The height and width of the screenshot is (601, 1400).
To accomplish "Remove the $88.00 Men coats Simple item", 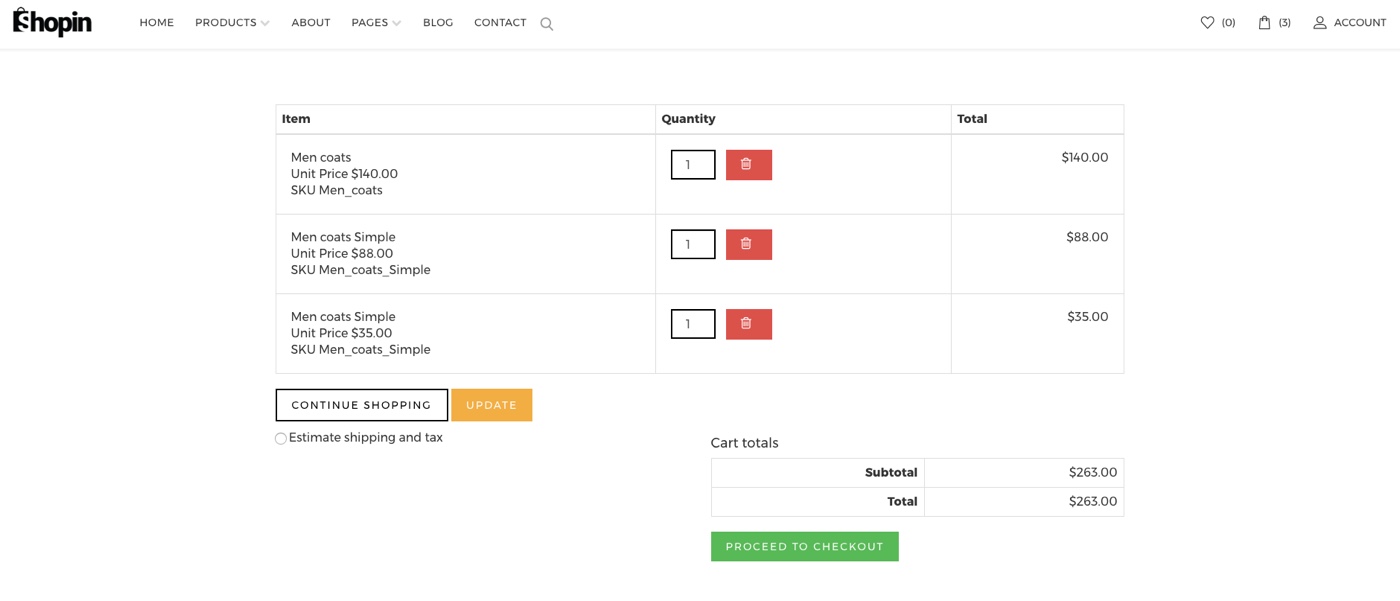I will (748, 244).
